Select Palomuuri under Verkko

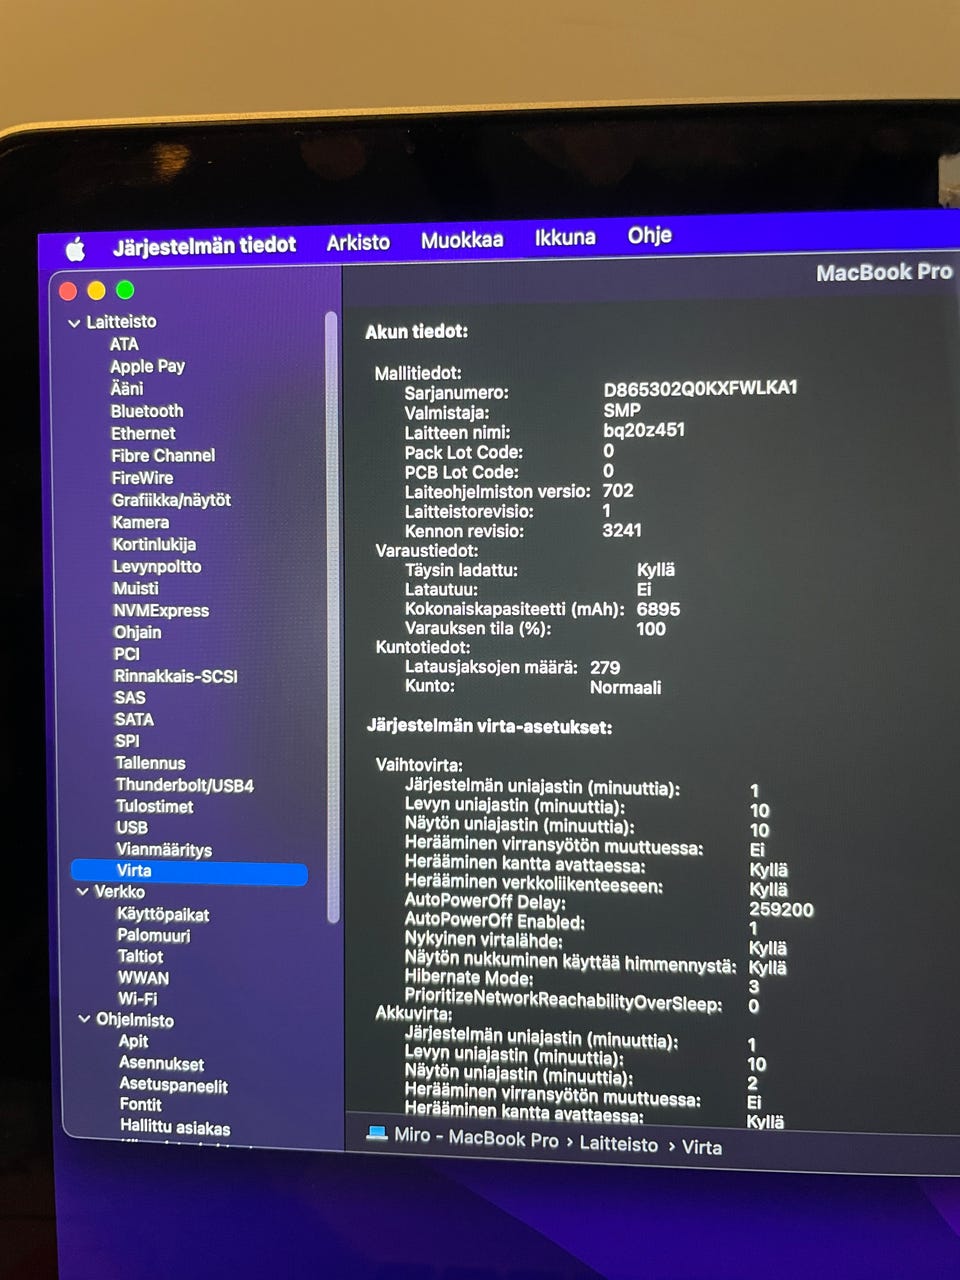click(x=153, y=935)
